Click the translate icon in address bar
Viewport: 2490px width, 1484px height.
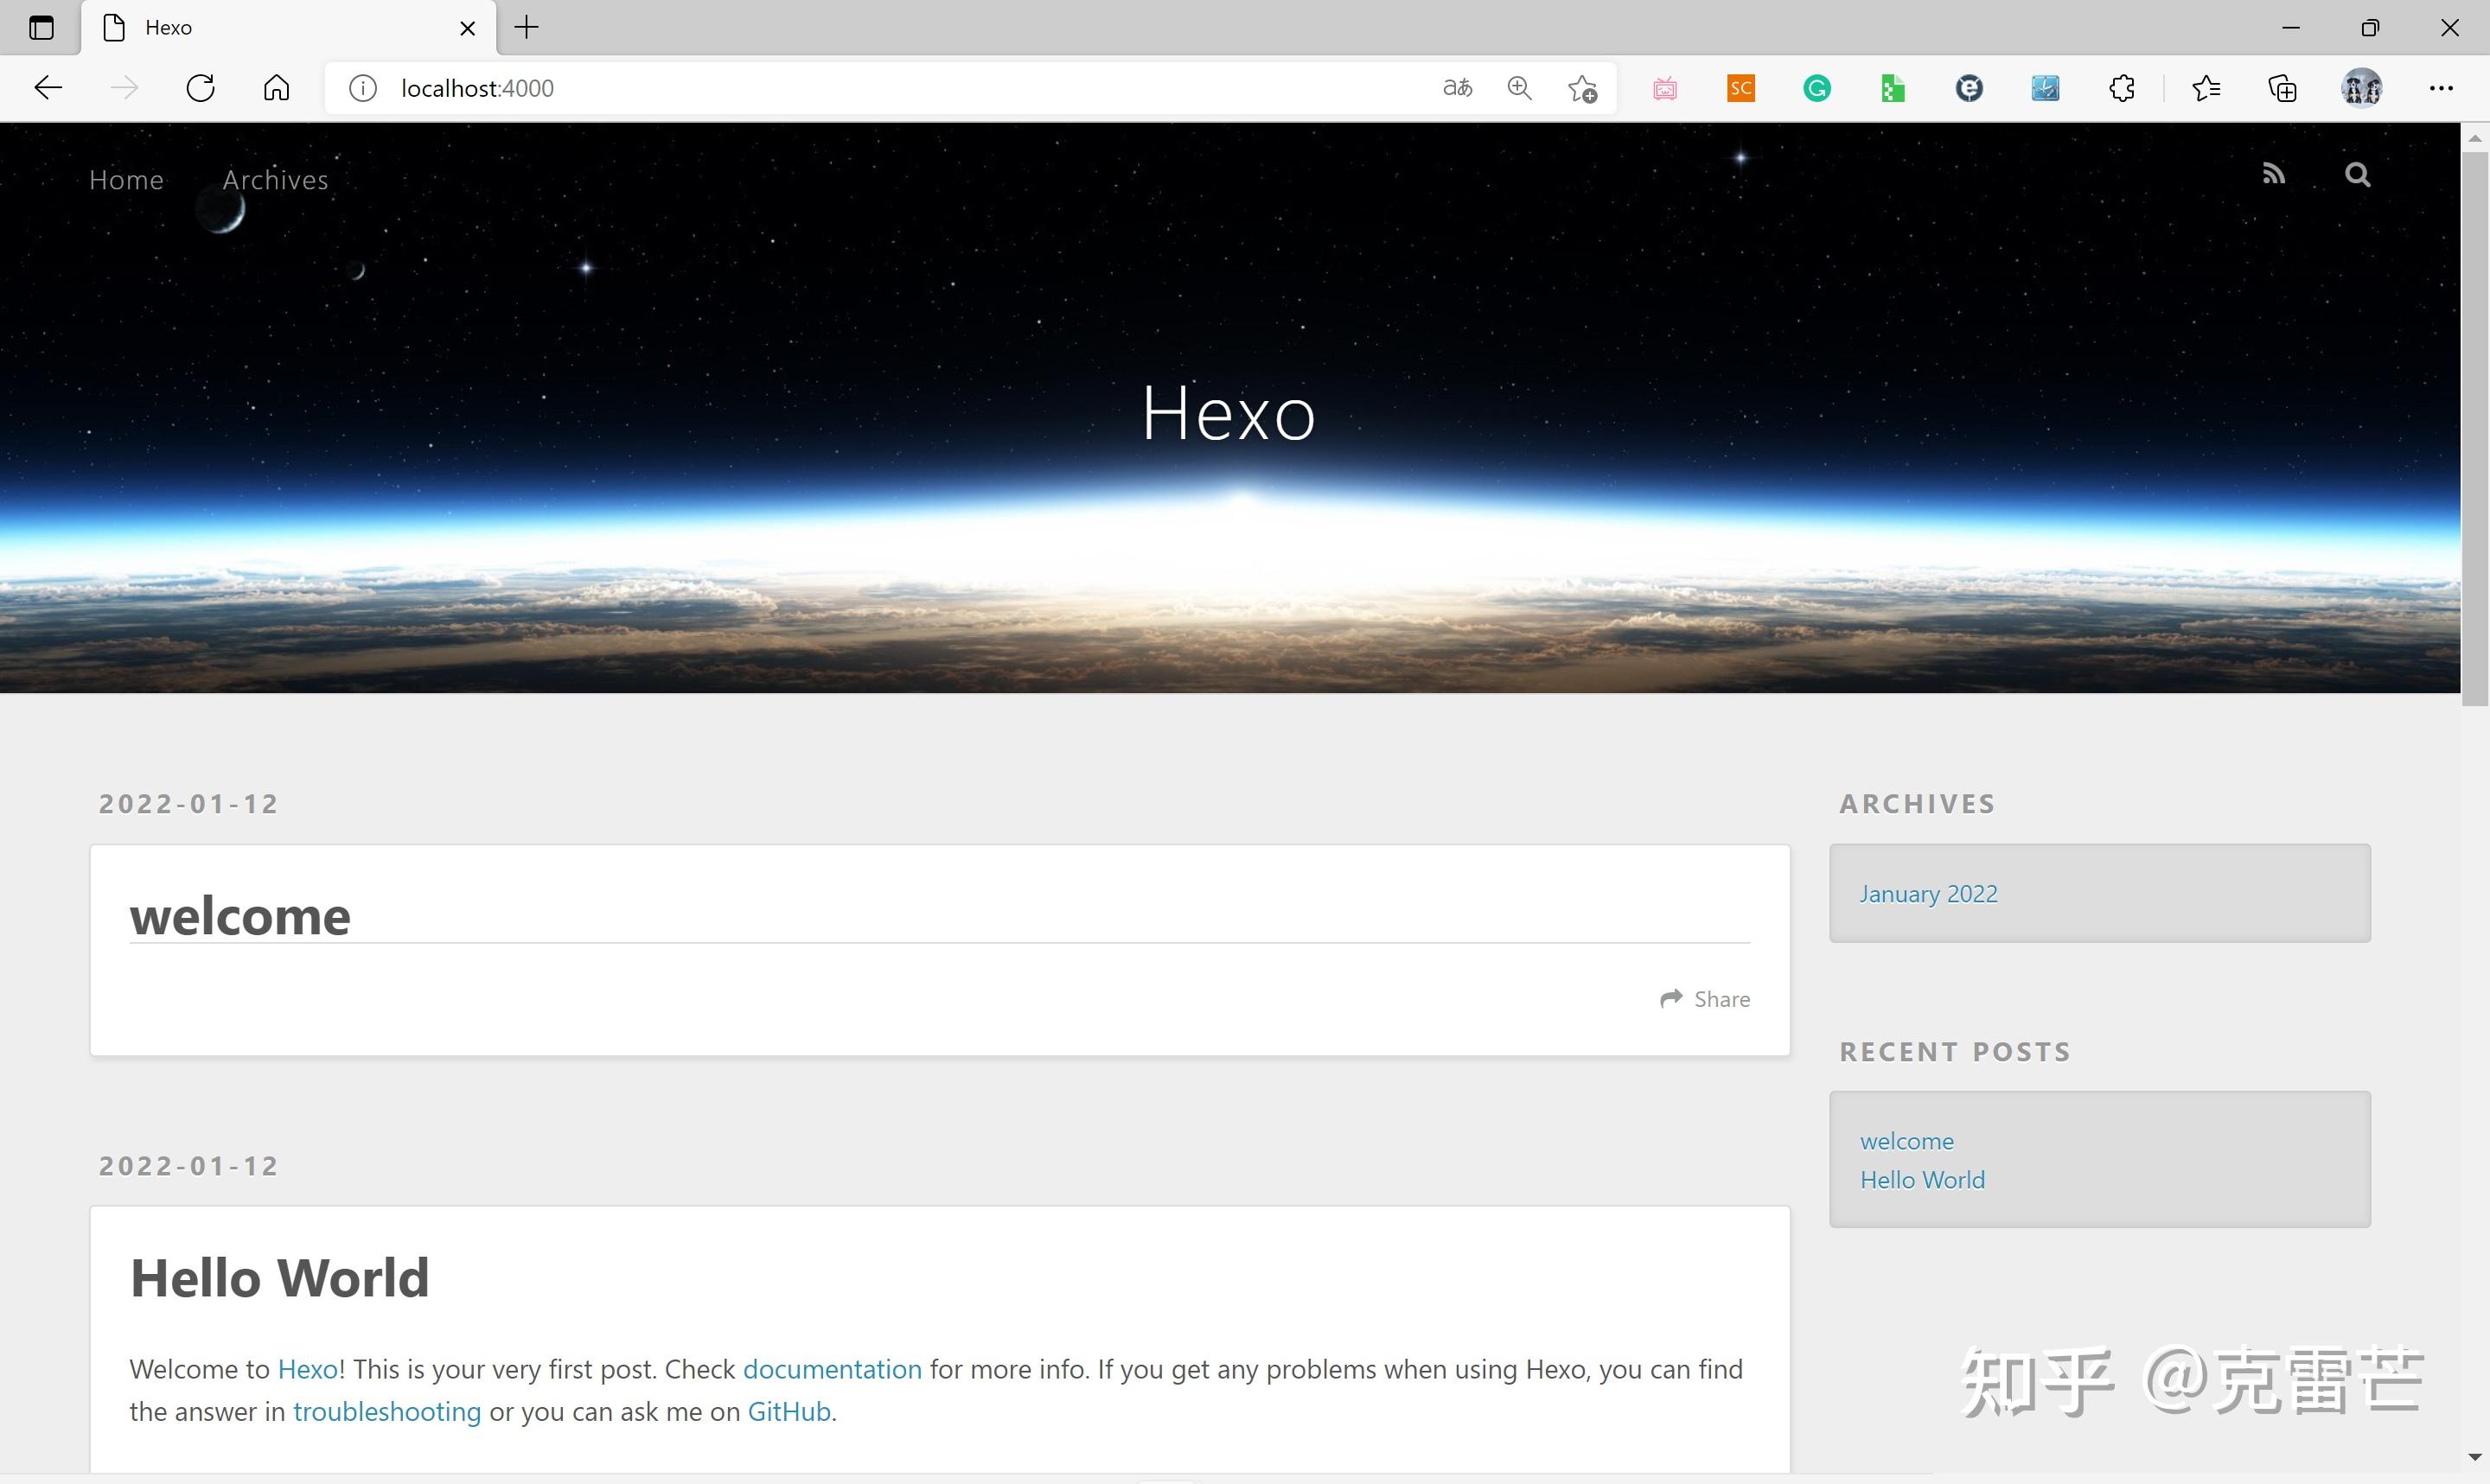coord(1457,88)
